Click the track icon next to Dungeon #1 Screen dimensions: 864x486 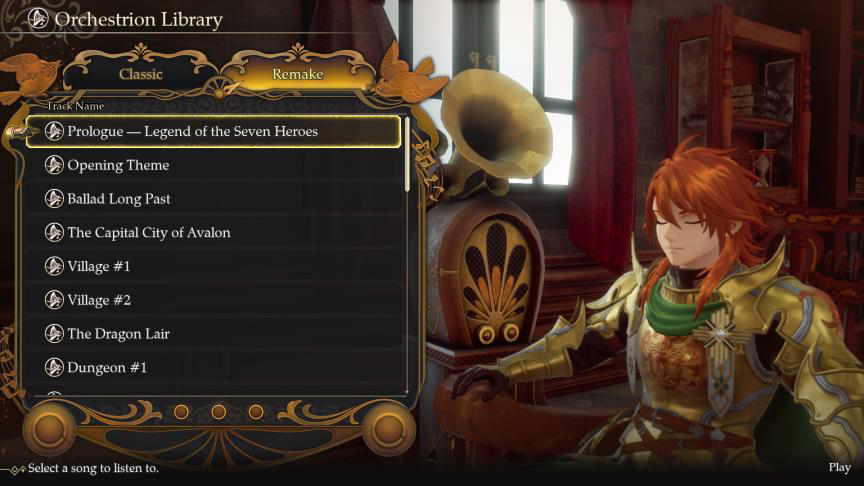(54, 367)
